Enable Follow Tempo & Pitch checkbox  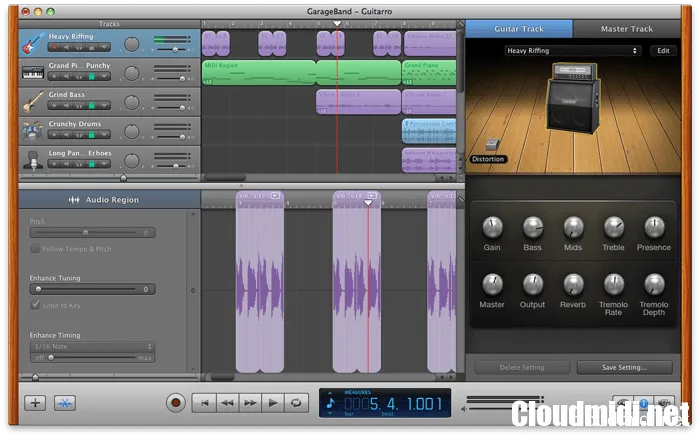point(35,248)
